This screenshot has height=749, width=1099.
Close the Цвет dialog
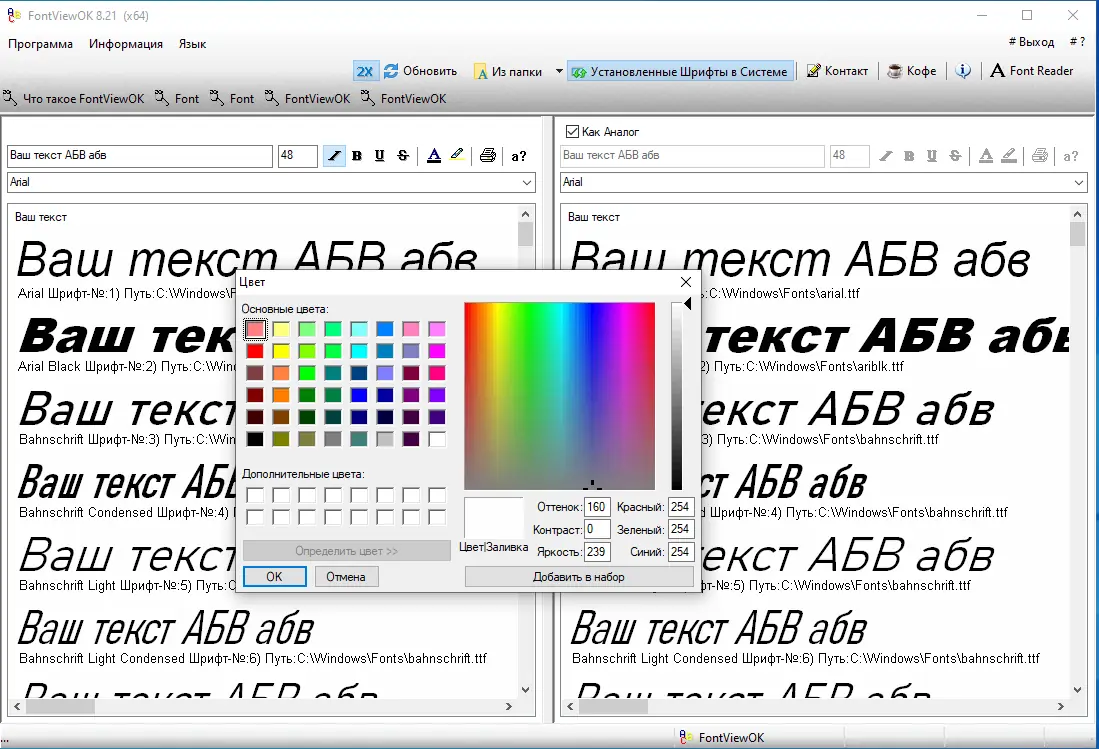point(685,282)
